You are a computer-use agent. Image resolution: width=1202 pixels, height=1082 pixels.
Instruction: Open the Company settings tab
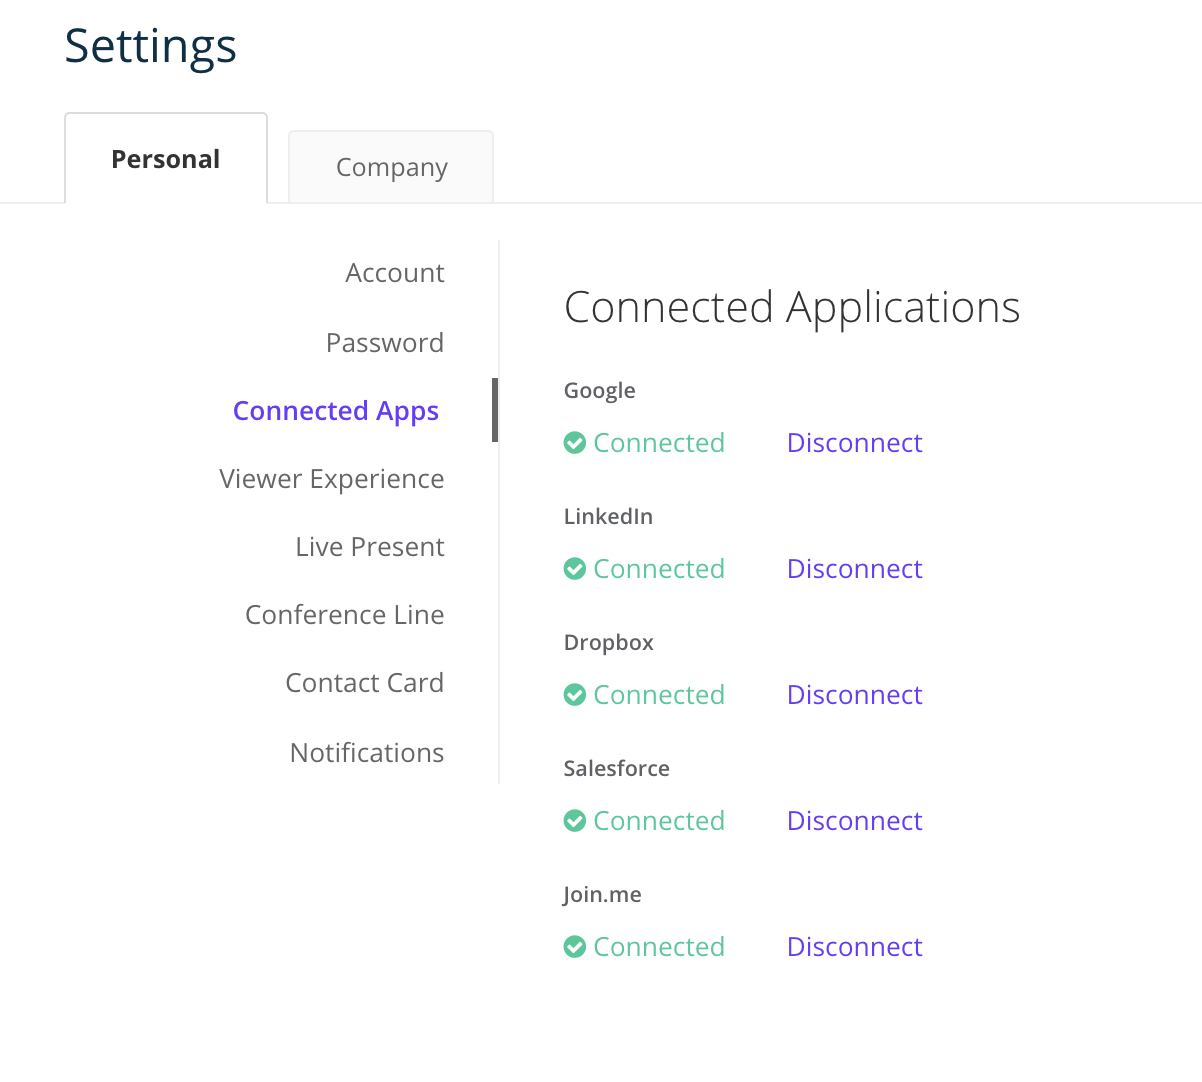[x=391, y=167]
